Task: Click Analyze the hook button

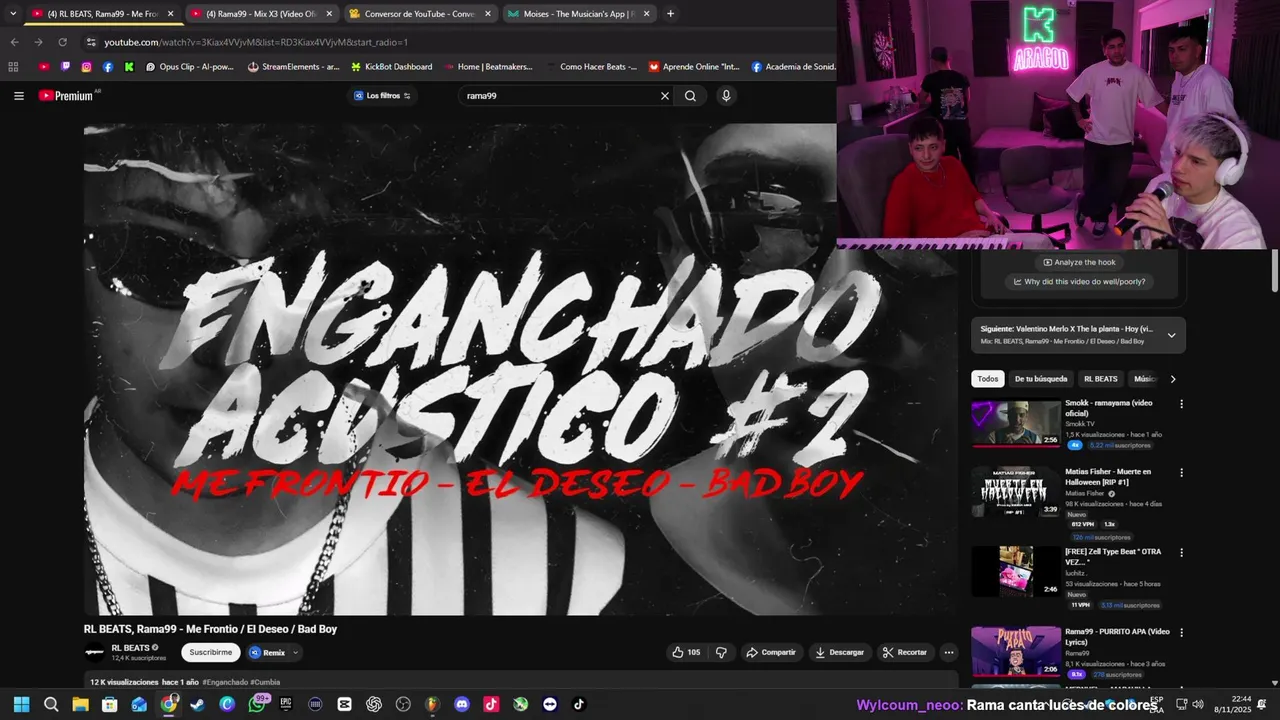Action: (1079, 262)
